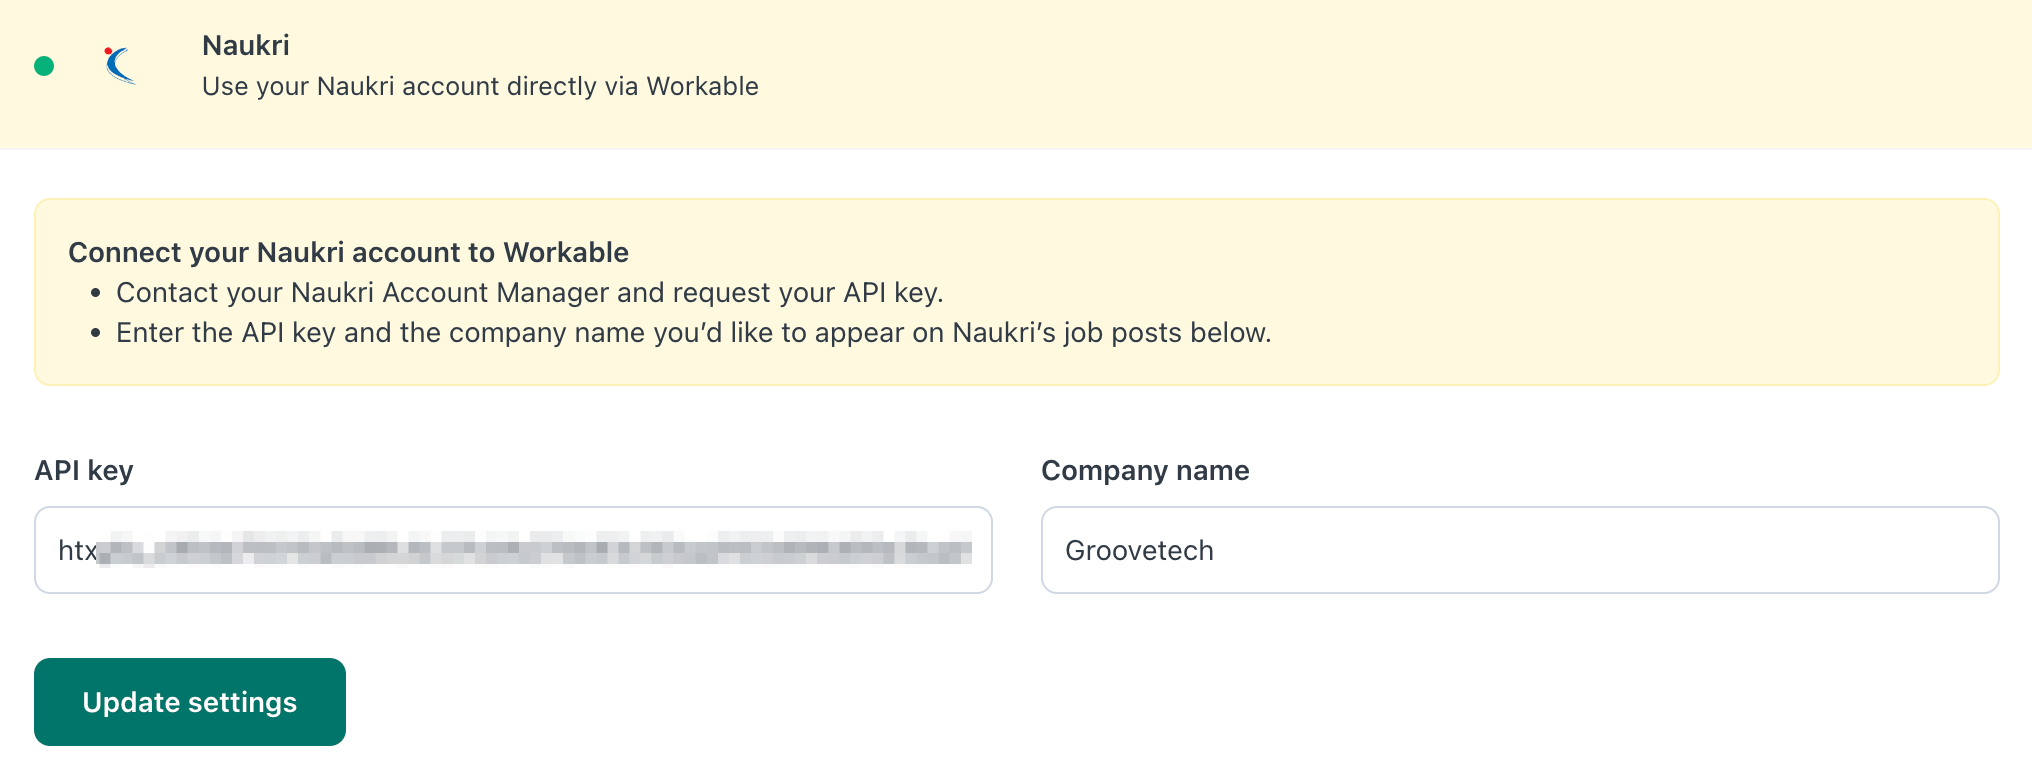This screenshot has width=2032, height=774.
Task: Save changes with Update settings button
Action: (190, 702)
